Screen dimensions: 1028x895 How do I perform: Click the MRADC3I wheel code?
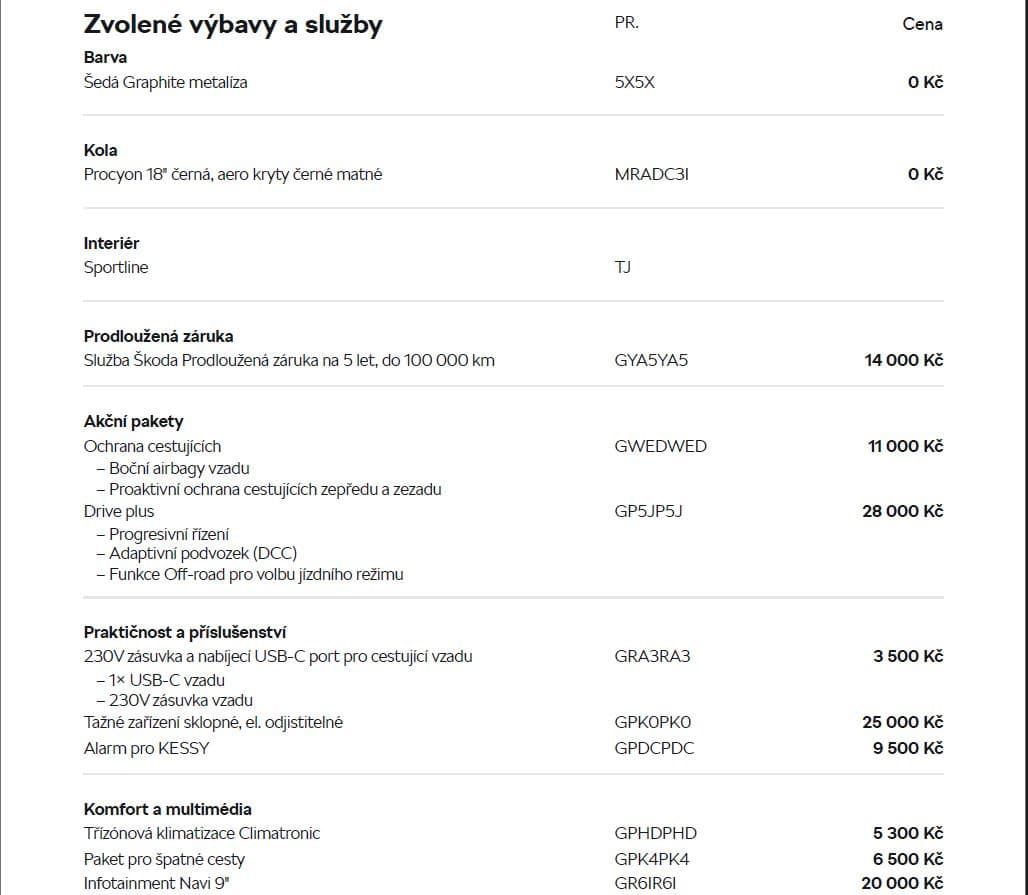coord(651,174)
